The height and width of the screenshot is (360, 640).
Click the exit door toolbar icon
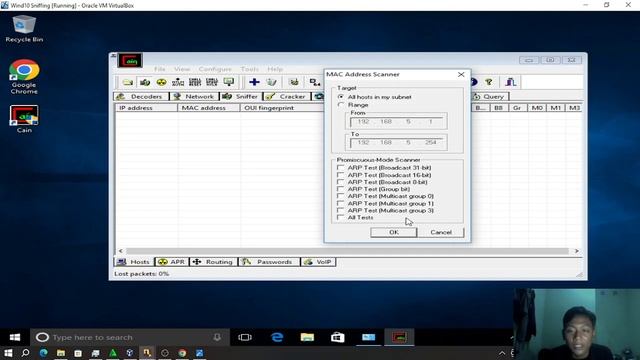[511, 82]
